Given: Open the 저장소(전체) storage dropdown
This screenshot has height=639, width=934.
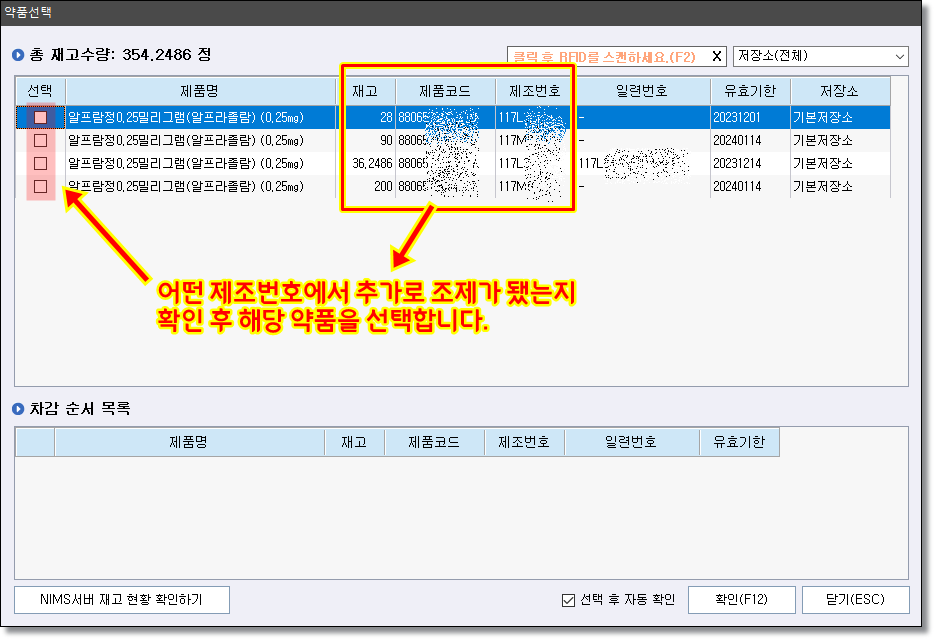Looking at the screenshot, I should tap(820, 57).
